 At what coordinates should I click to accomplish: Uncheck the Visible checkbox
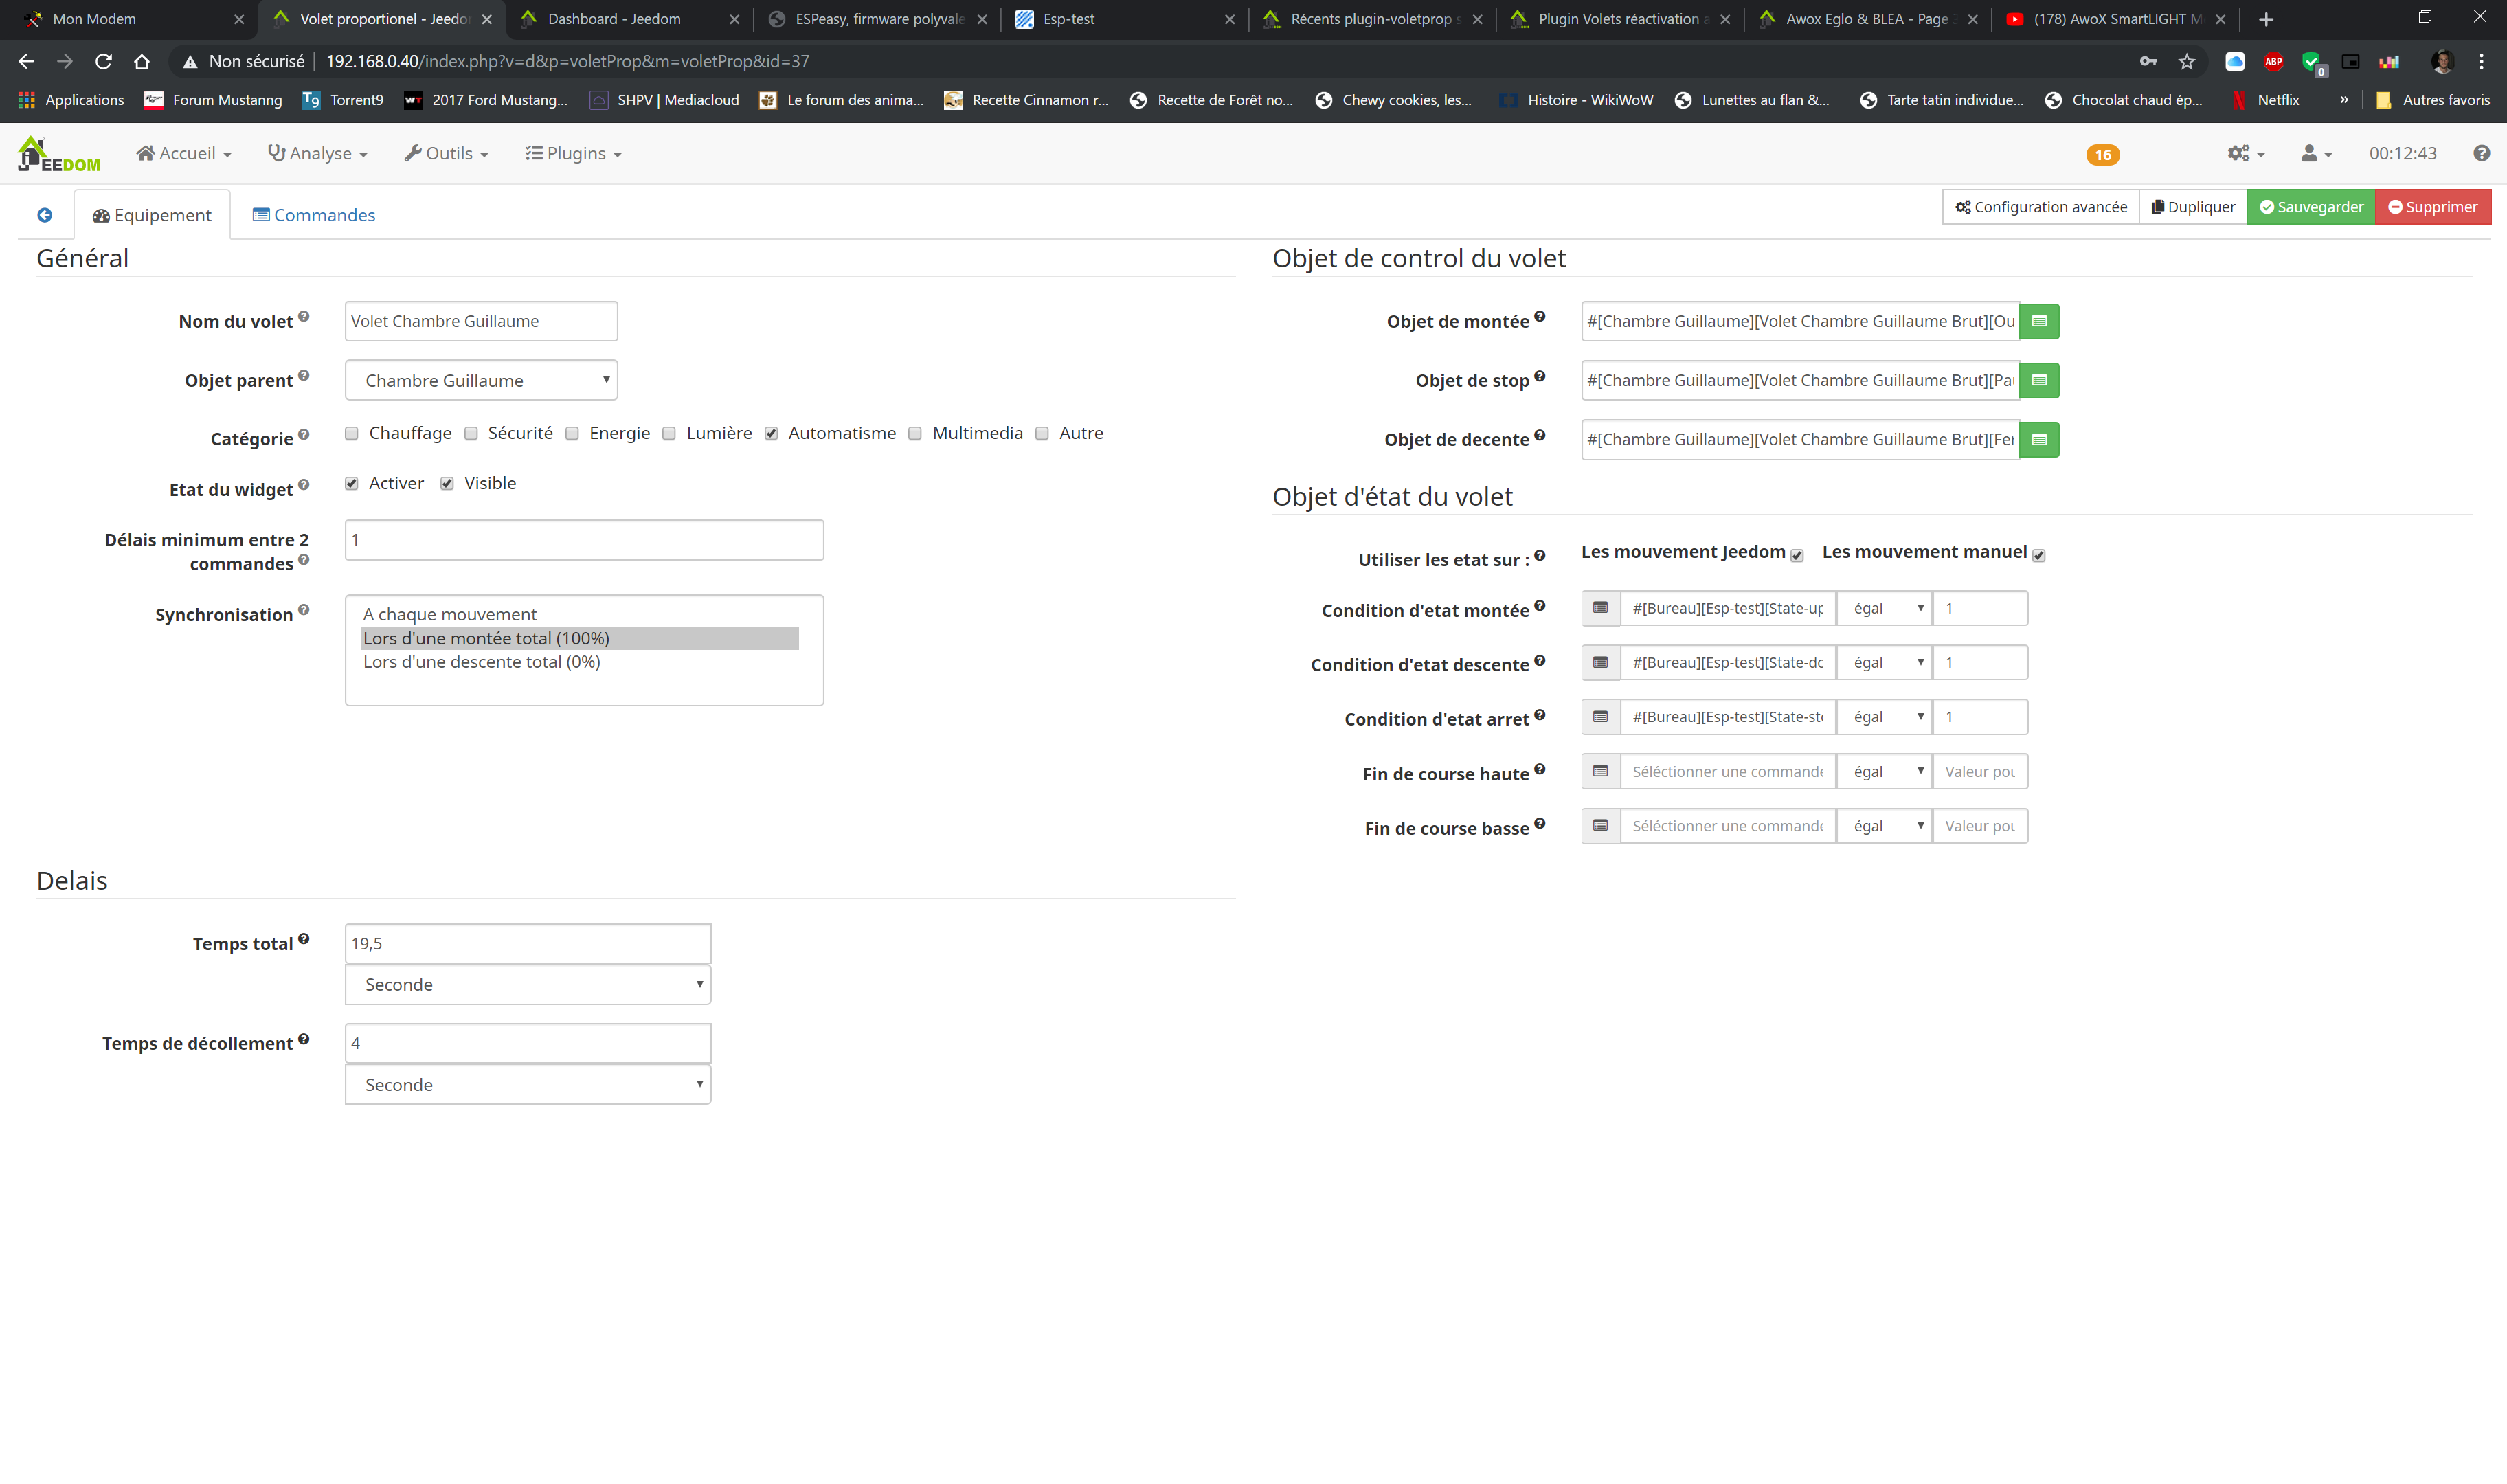click(x=447, y=483)
